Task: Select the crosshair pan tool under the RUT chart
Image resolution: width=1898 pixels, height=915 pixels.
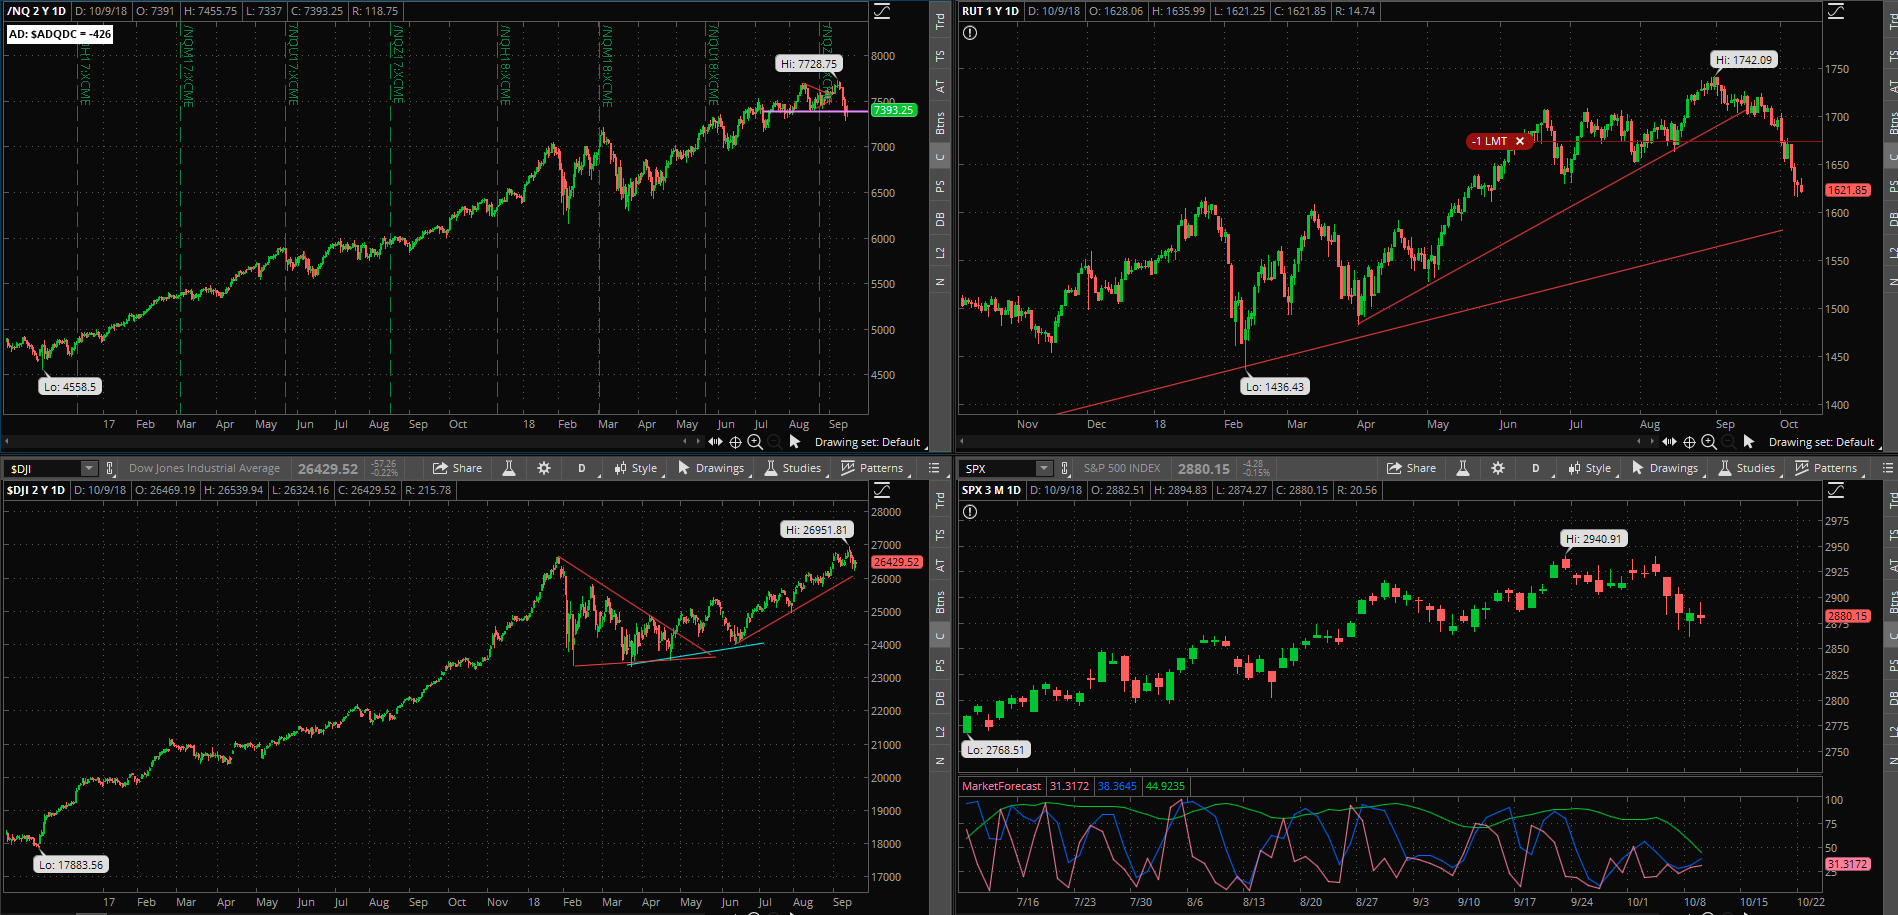Action: tap(1689, 442)
